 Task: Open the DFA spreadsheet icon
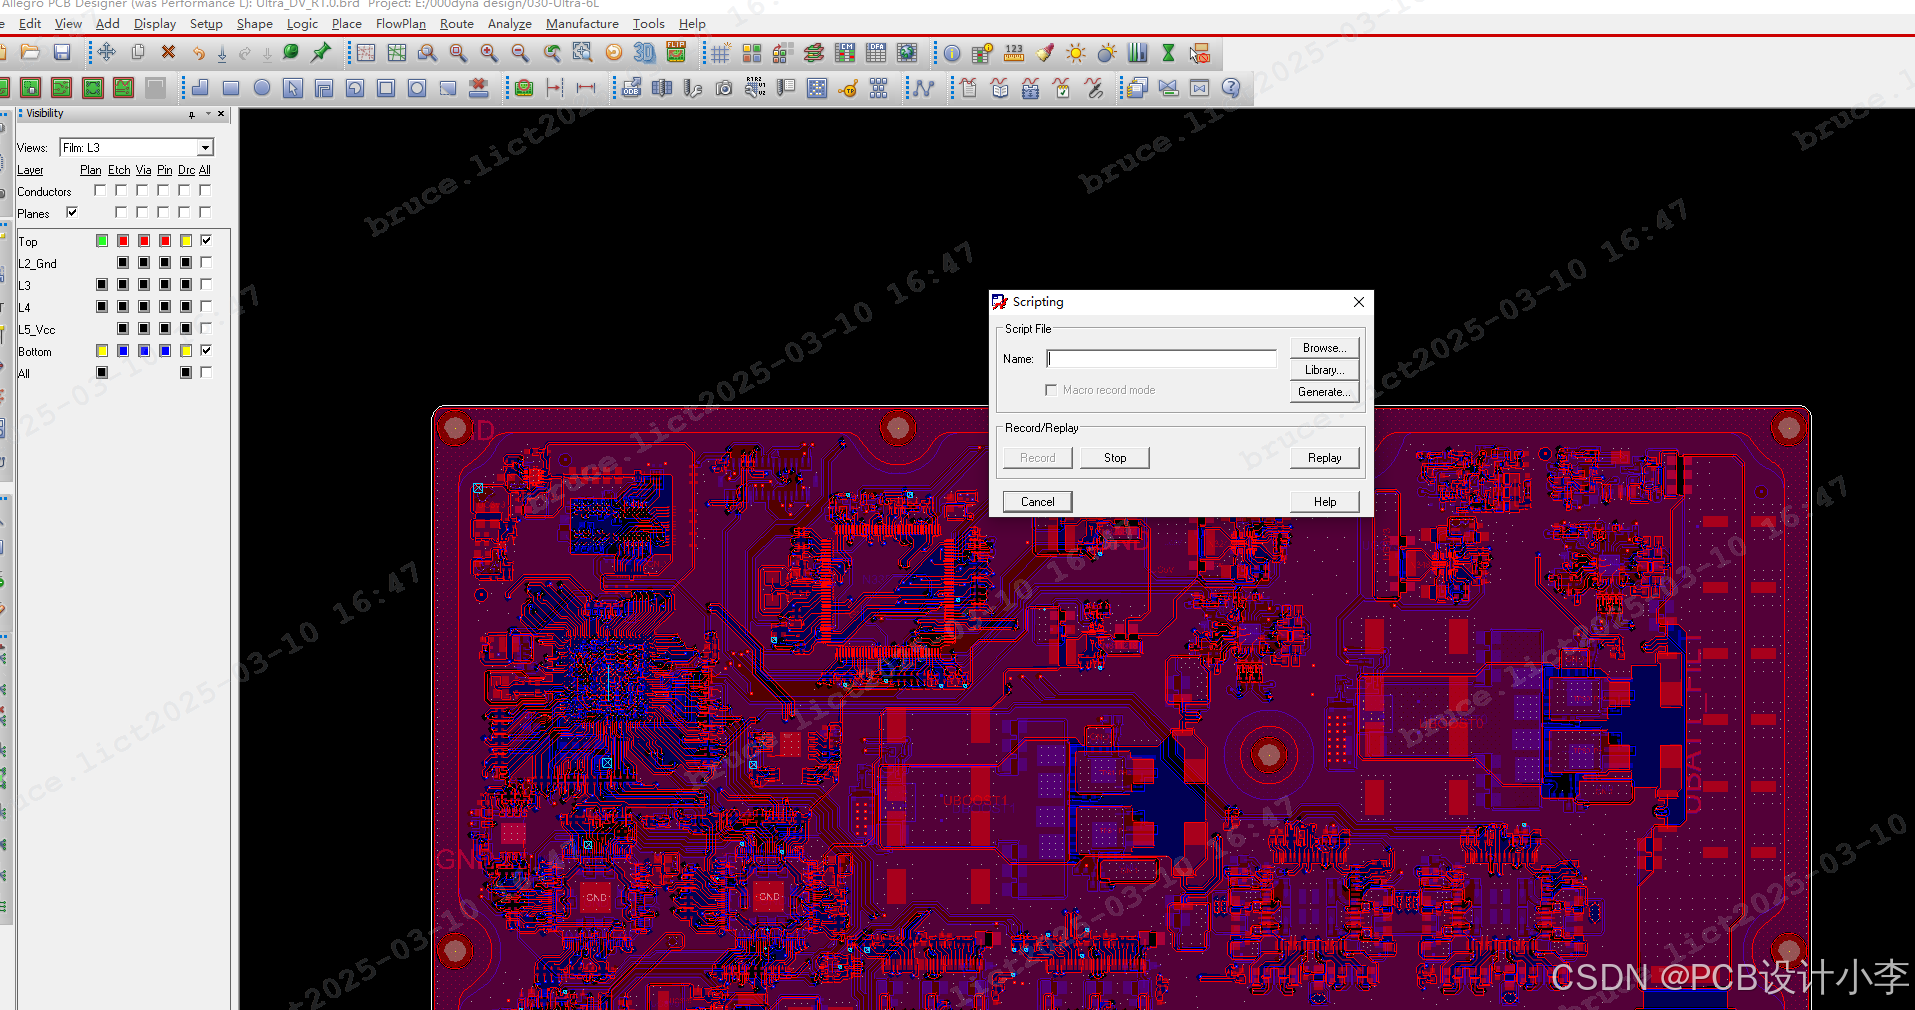(876, 52)
